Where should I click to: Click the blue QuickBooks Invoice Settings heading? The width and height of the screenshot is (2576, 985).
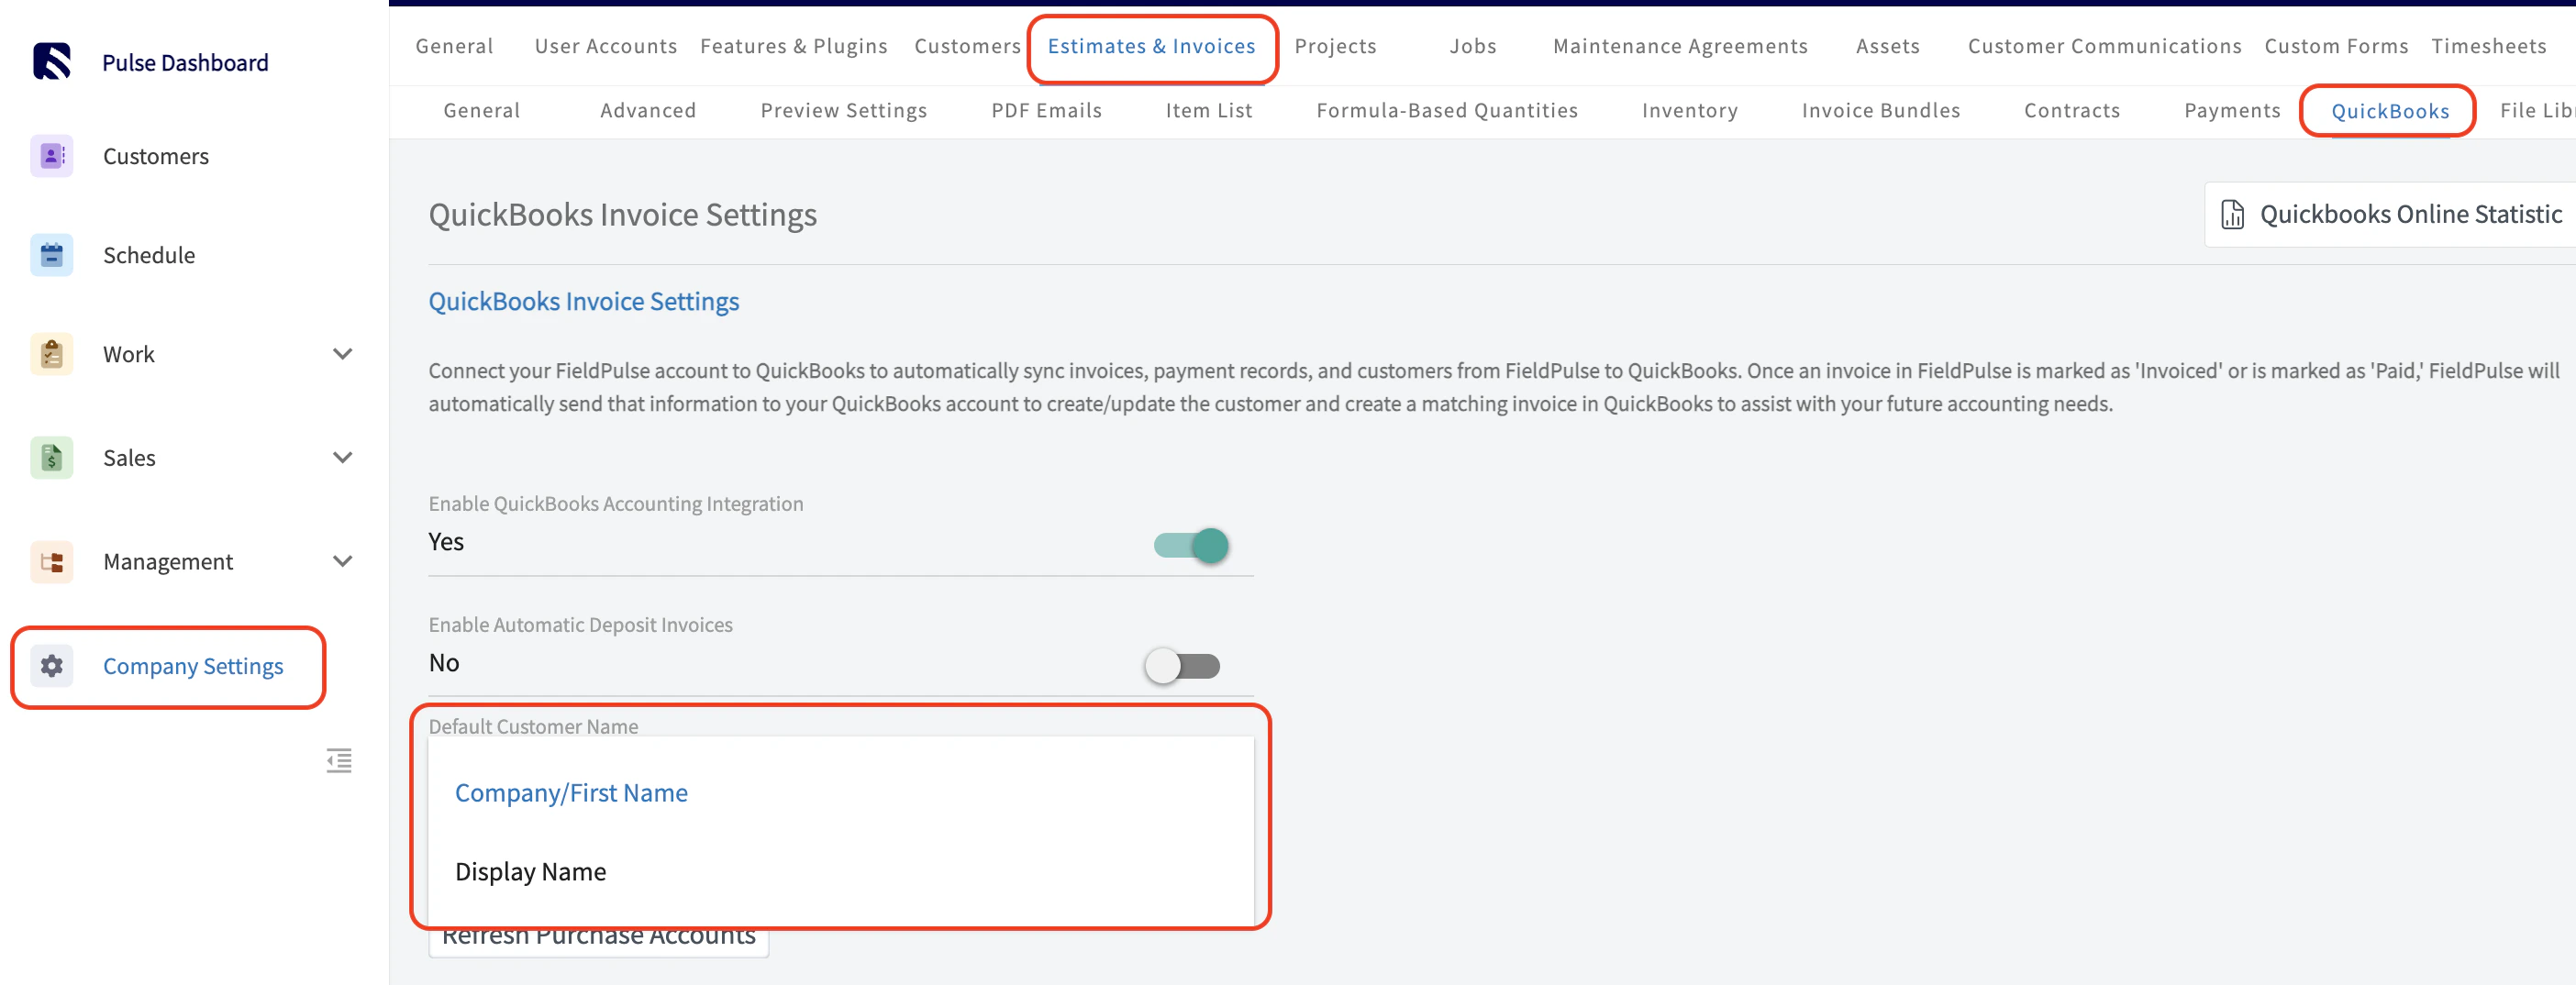pos(584,301)
